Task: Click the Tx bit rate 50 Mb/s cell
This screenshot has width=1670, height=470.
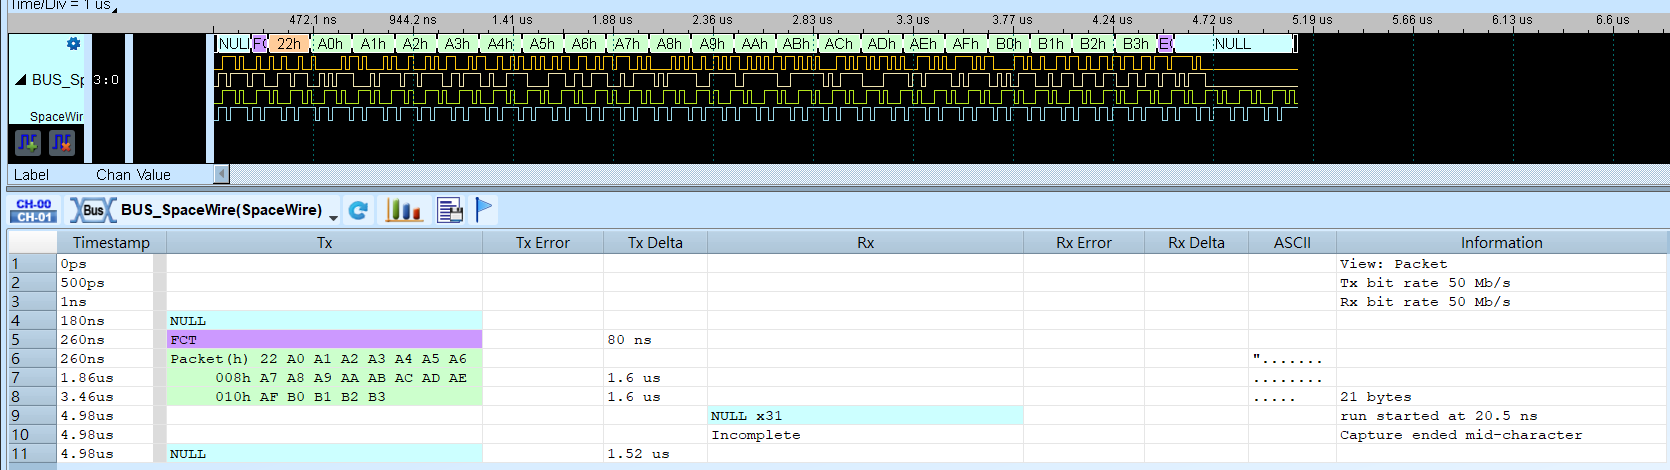Action: coord(1501,283)
